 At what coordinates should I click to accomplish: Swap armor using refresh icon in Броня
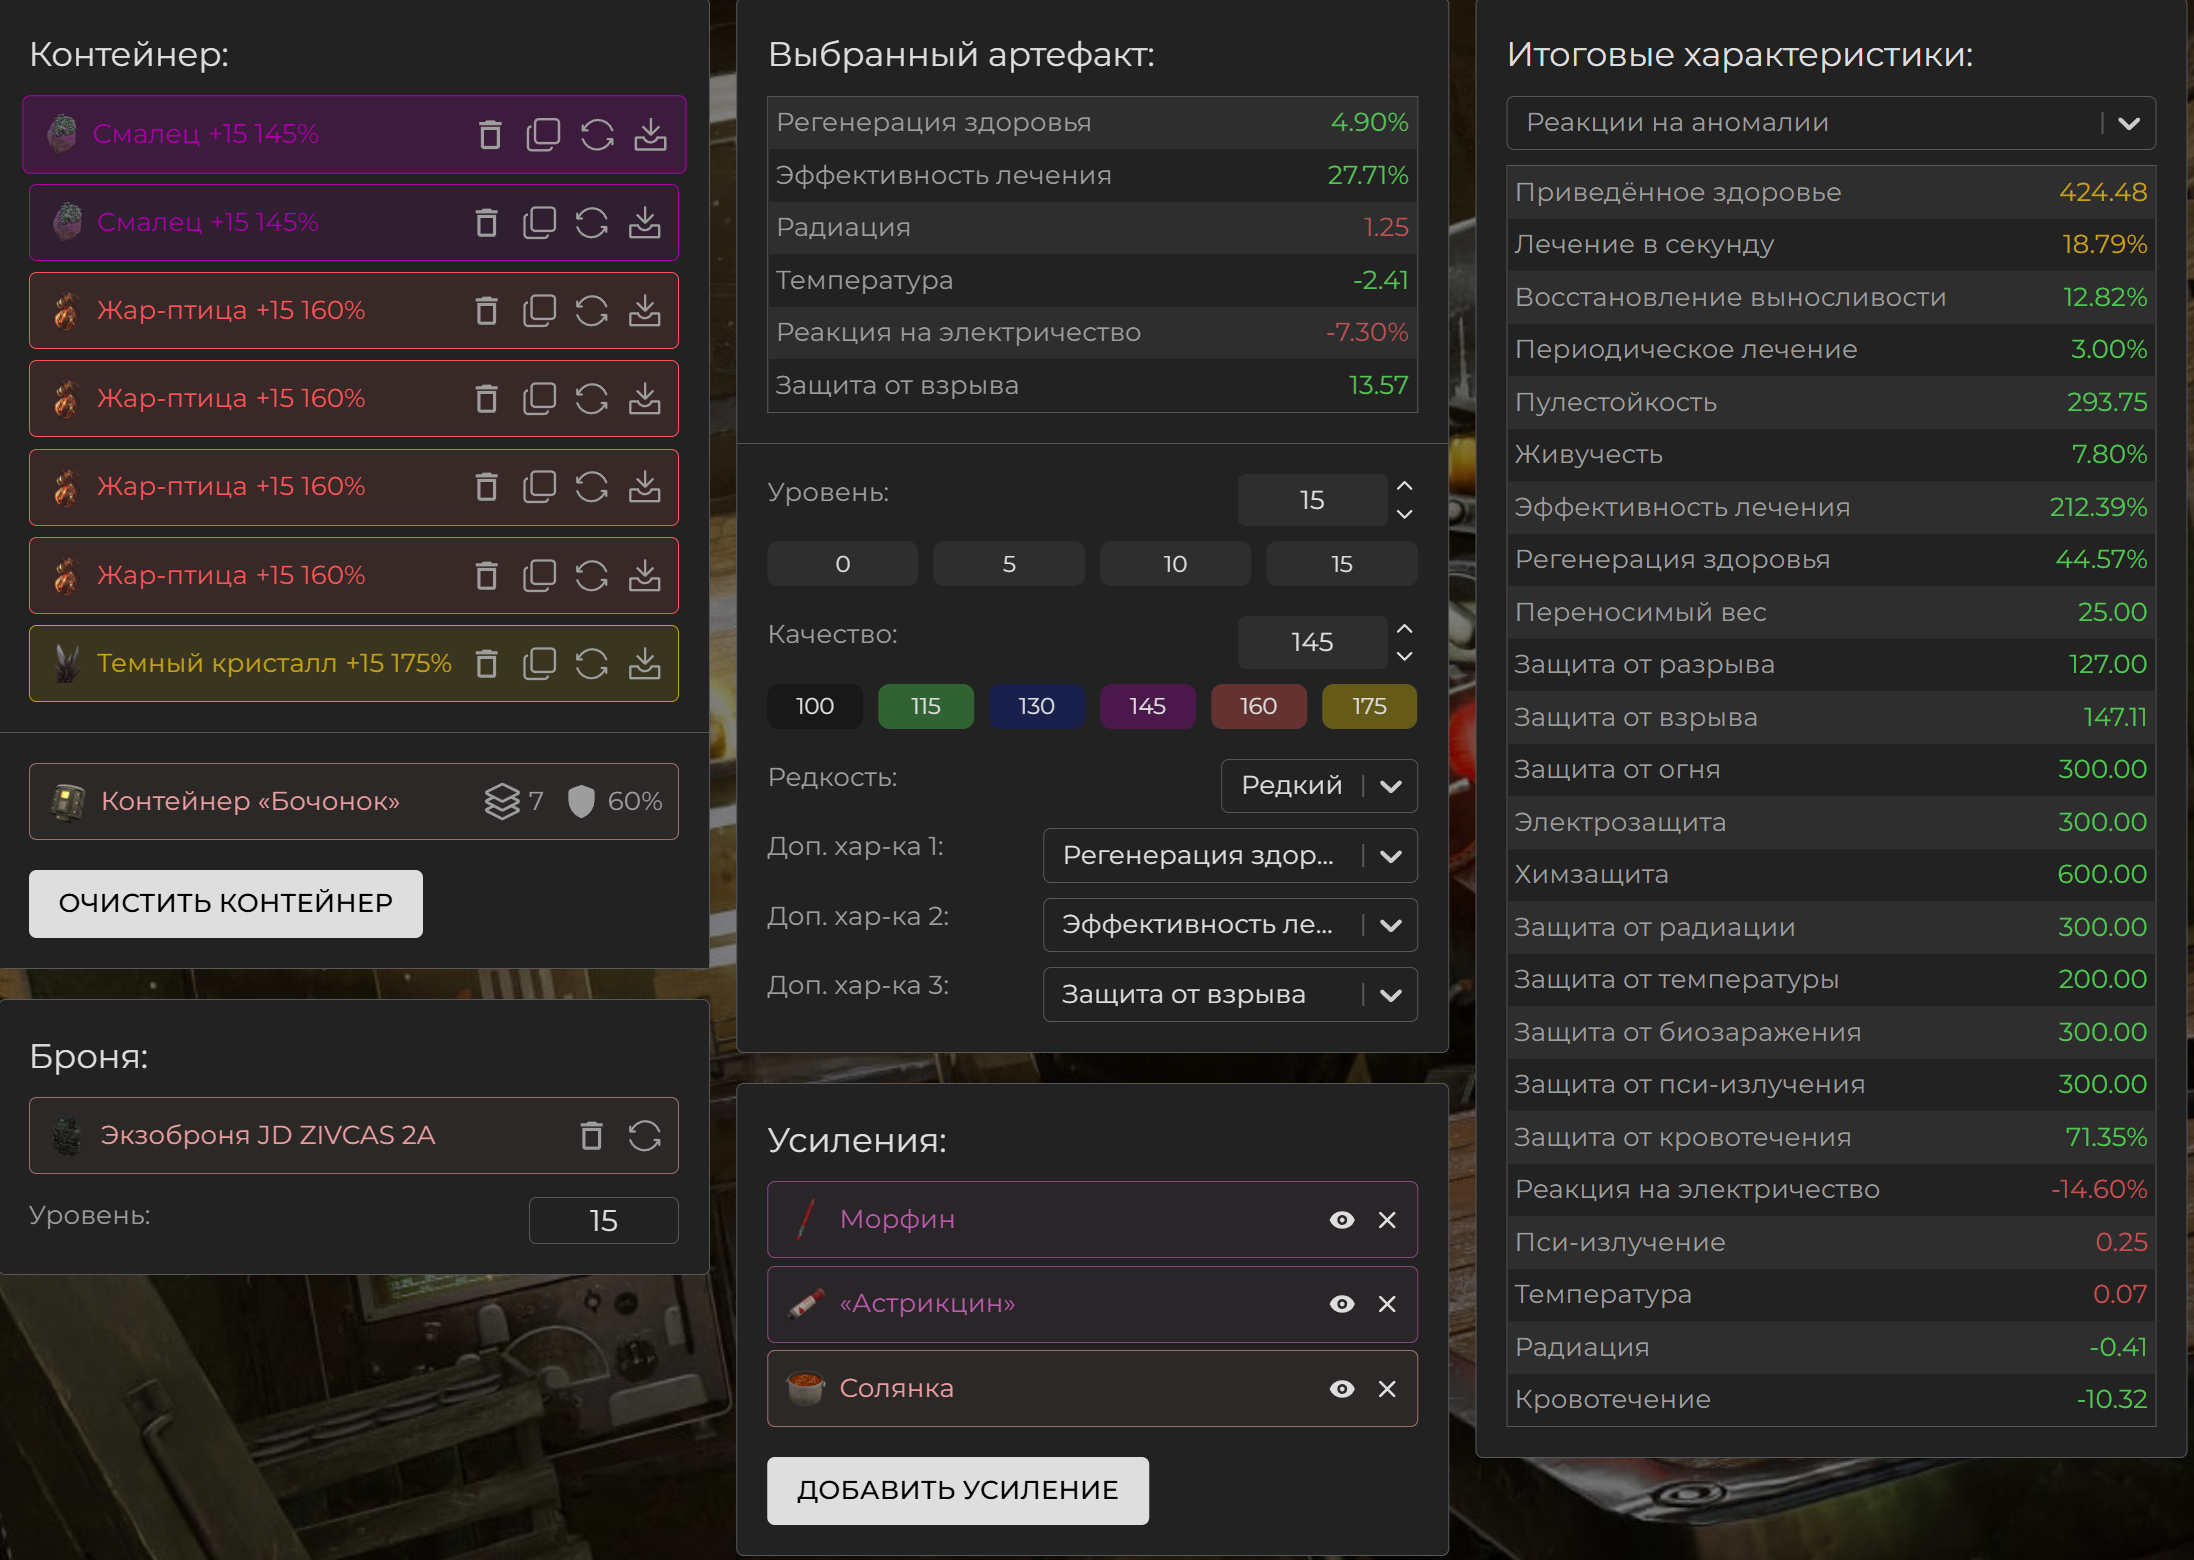(645, 1135)
